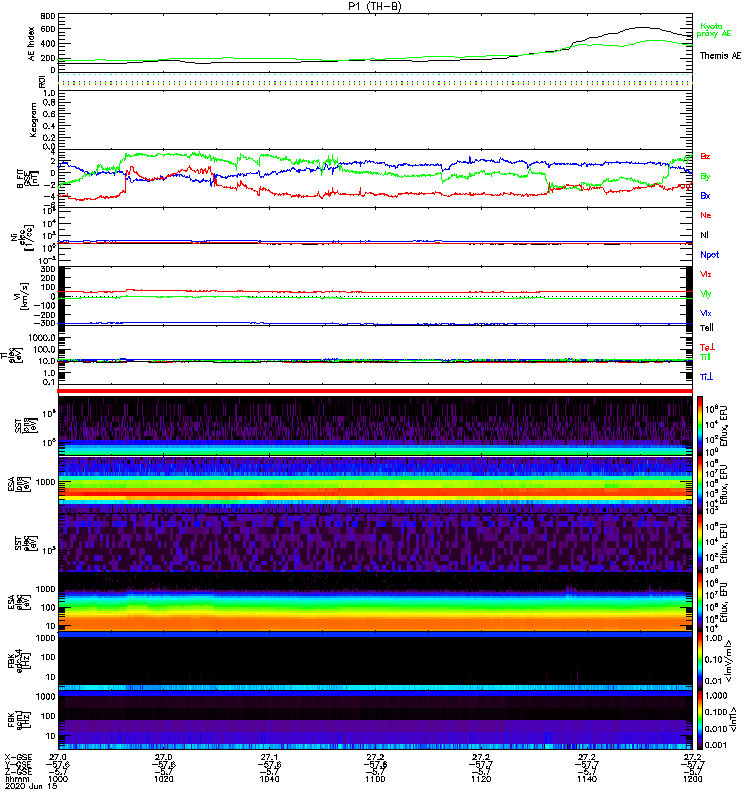This screenshot has width=750, height=800.
Task: Click the FBK edc34 [Hz] axis label
Action: [19, 661]
